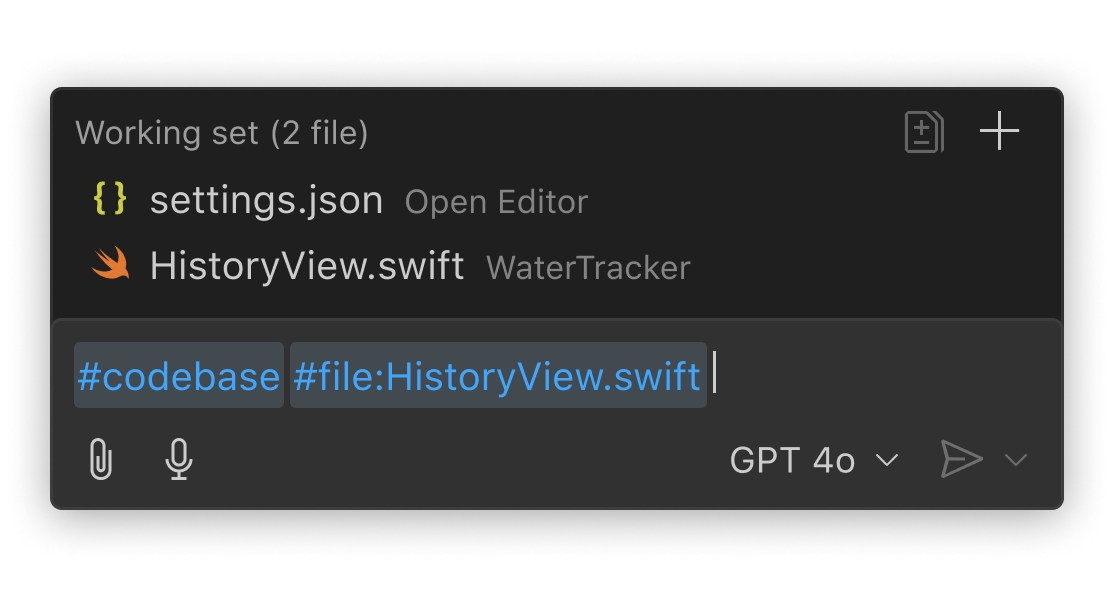Send the prompt with the arrow icon
Viewport: 1111px width, 600px height.
[x=961, y=459]
